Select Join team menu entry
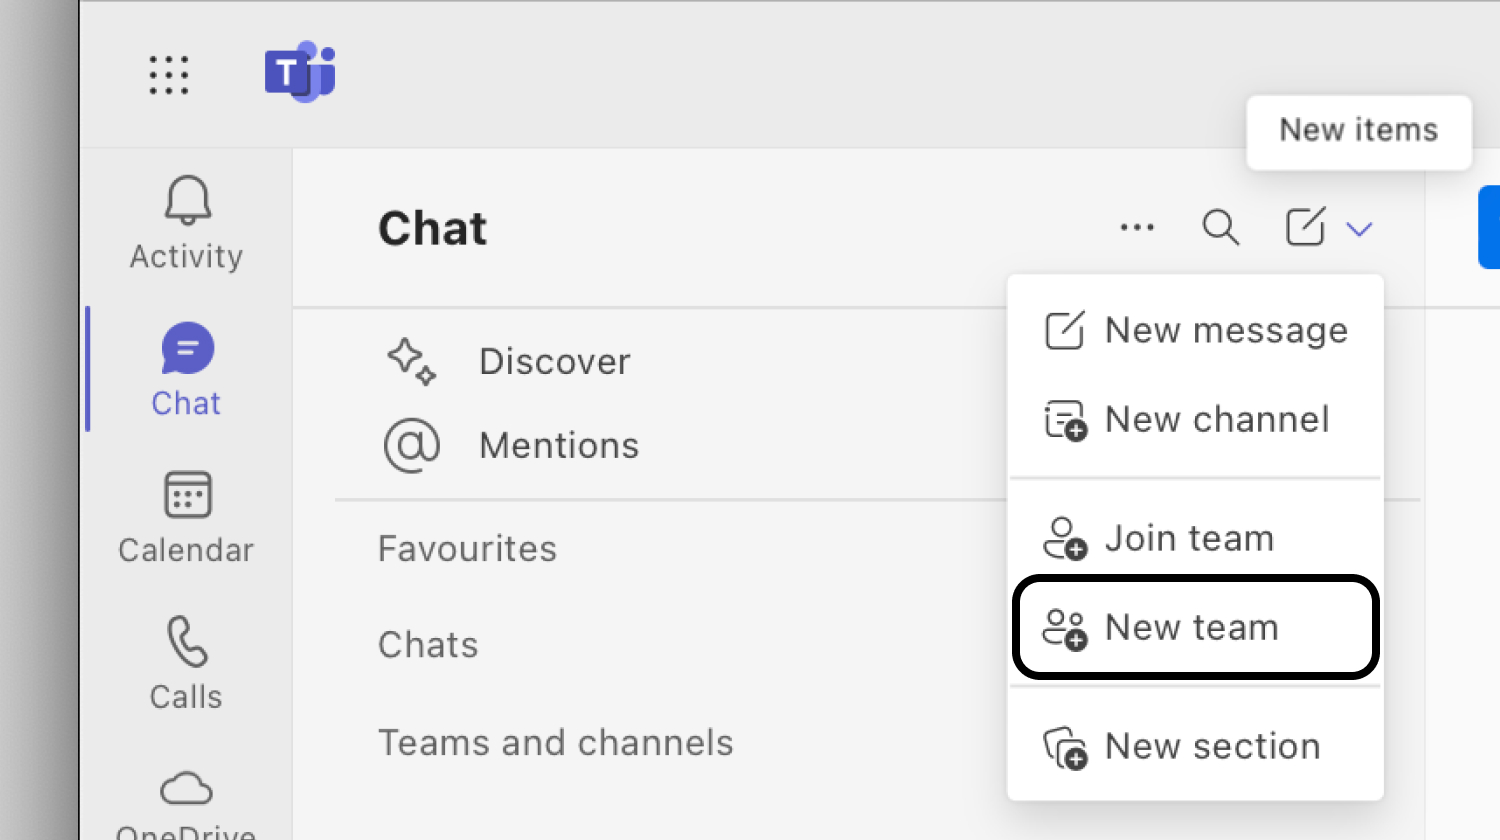The height and width of the screenshot is (840, 1500). [x=1195, y=538]
